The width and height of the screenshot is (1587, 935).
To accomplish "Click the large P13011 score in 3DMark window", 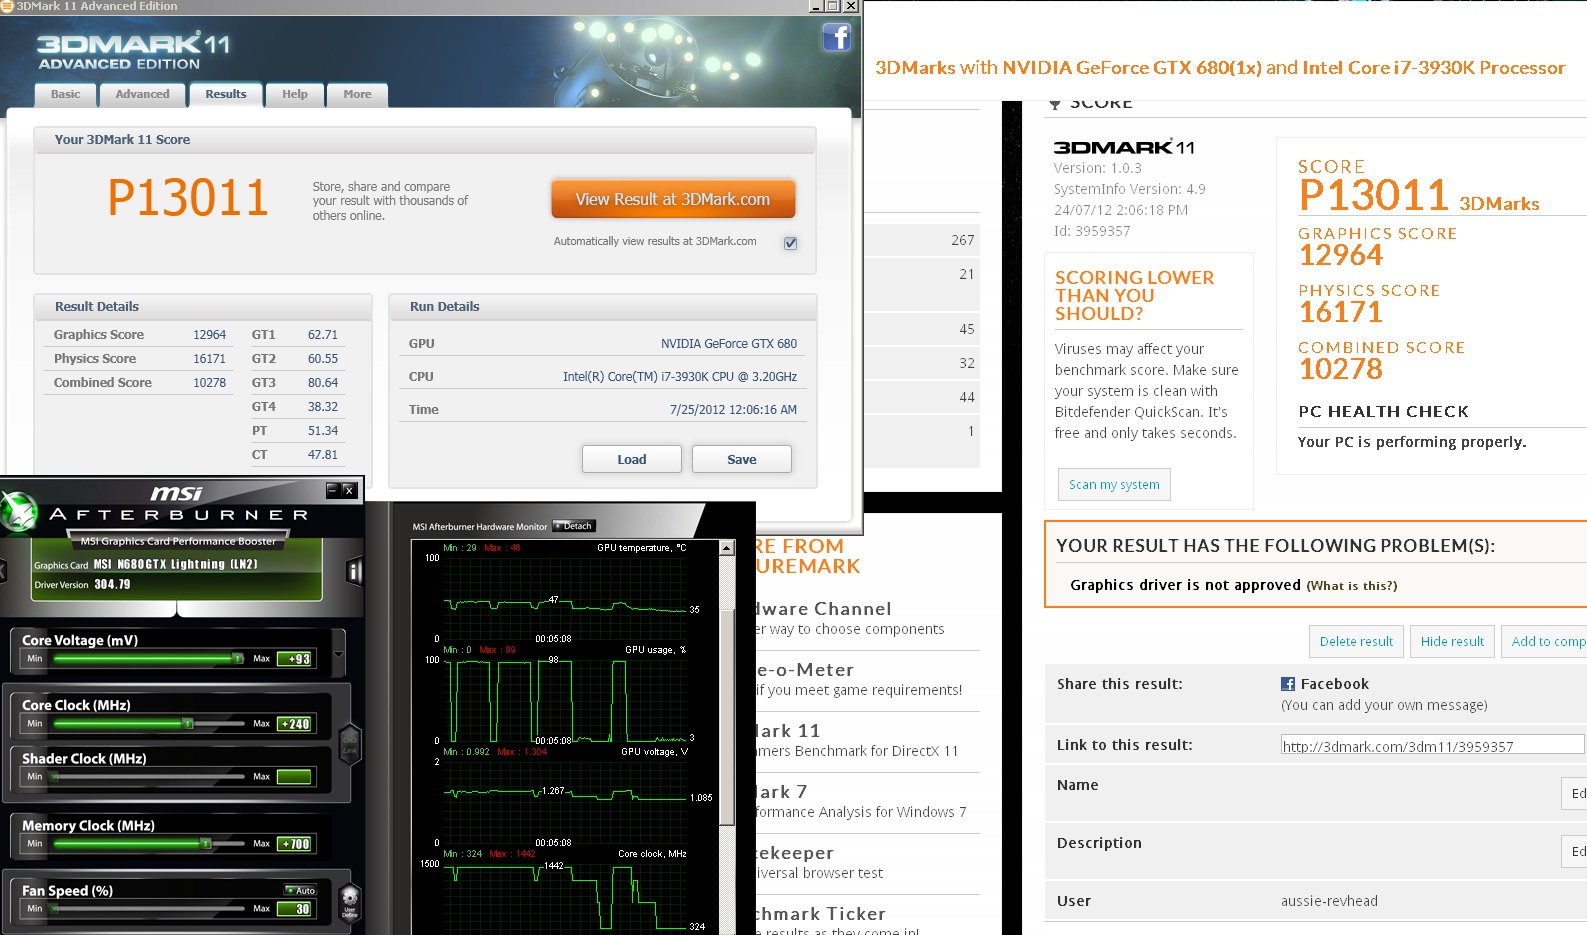I will point(188,198).
